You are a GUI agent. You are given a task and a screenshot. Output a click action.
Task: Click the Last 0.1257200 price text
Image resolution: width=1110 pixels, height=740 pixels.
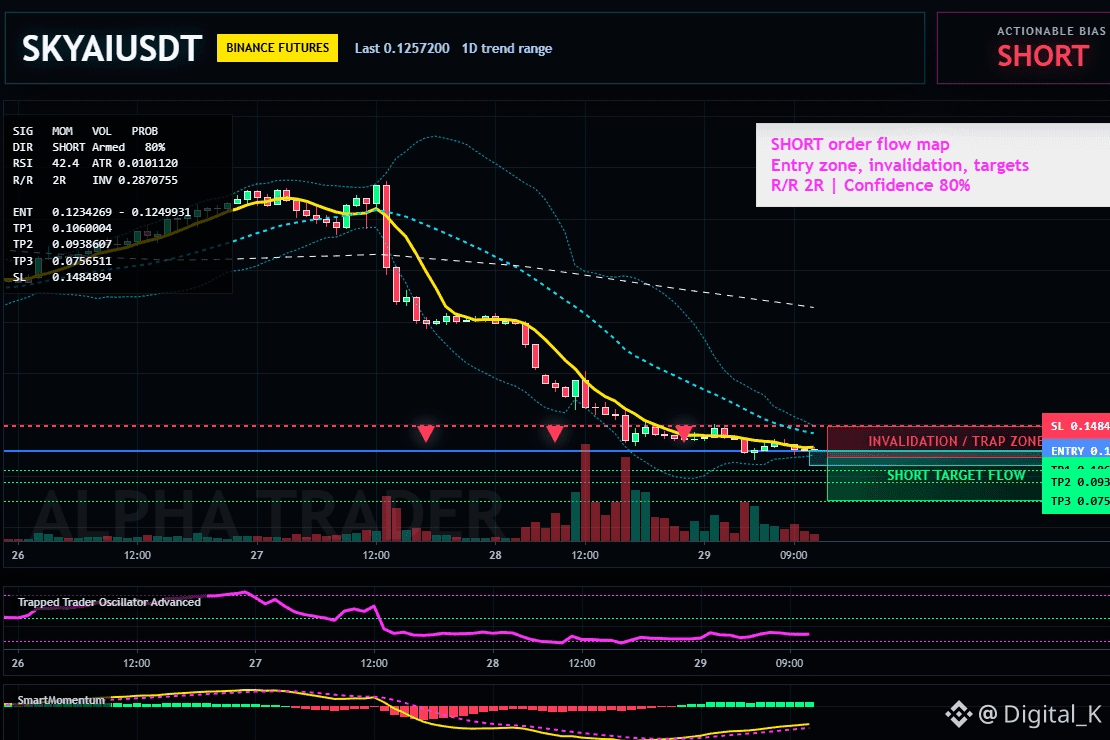click(402, 48)
